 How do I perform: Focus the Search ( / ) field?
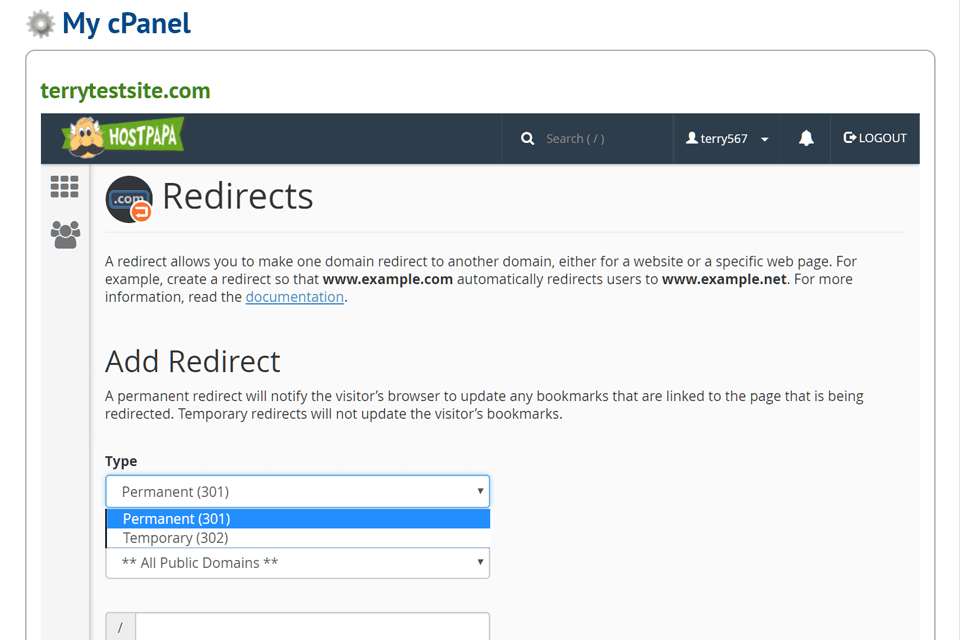pos(600,139)
